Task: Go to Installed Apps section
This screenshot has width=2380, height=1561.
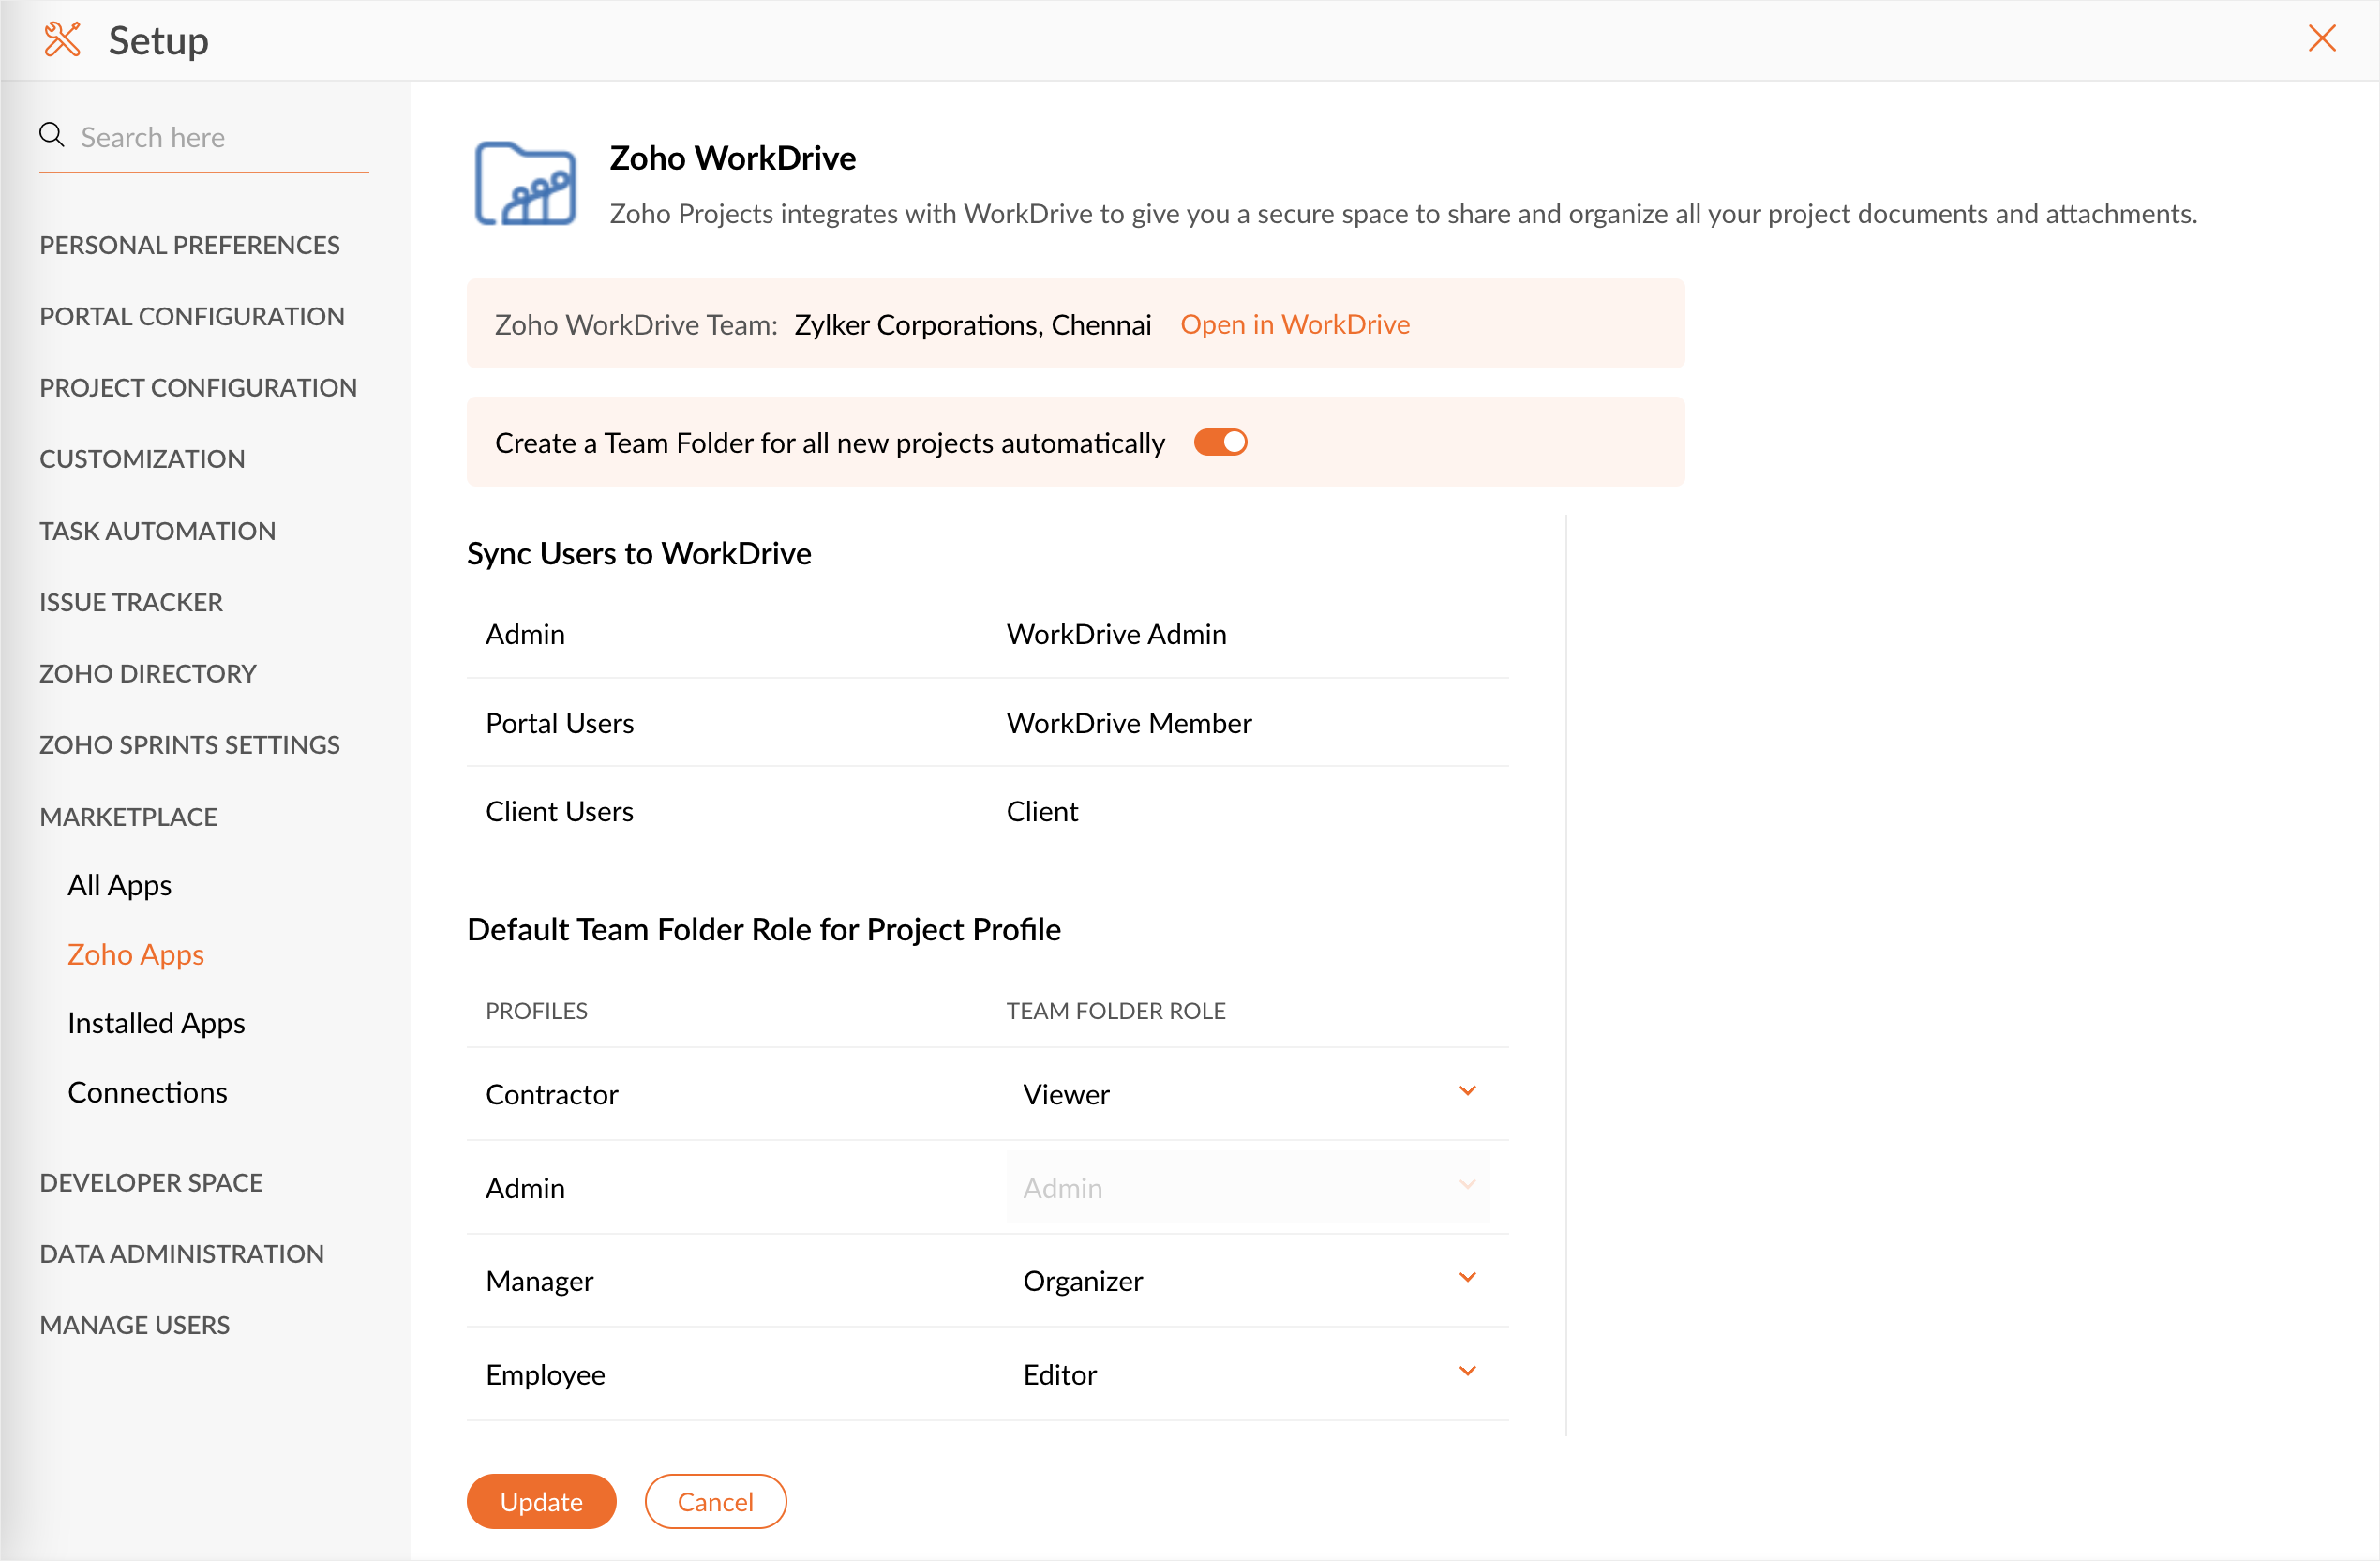Action: (156, 1023)
